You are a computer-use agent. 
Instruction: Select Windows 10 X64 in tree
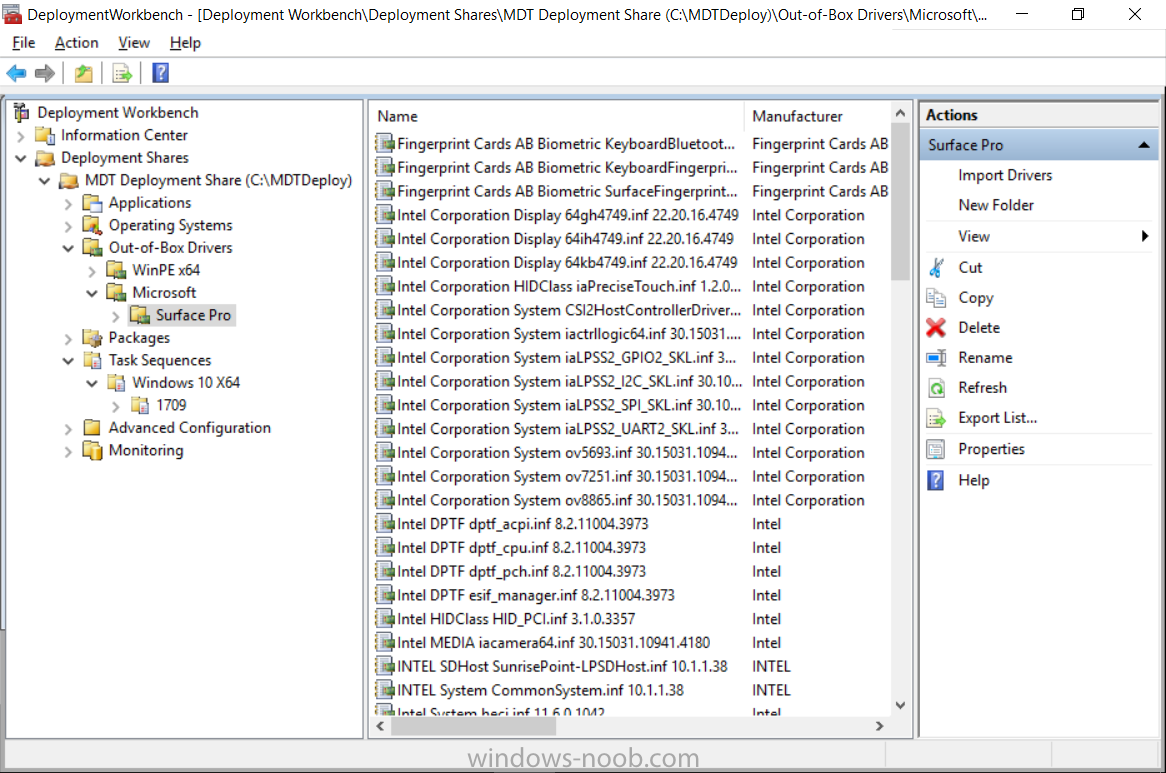186,383
